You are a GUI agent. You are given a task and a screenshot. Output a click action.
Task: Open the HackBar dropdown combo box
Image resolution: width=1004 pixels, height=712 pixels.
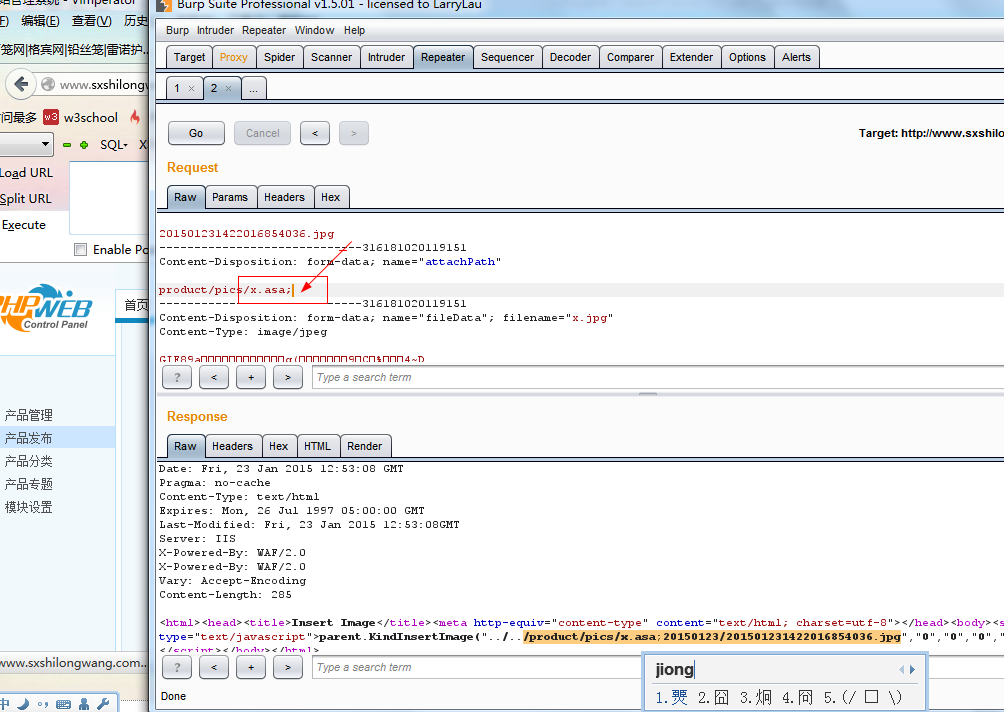coord(27,144)
